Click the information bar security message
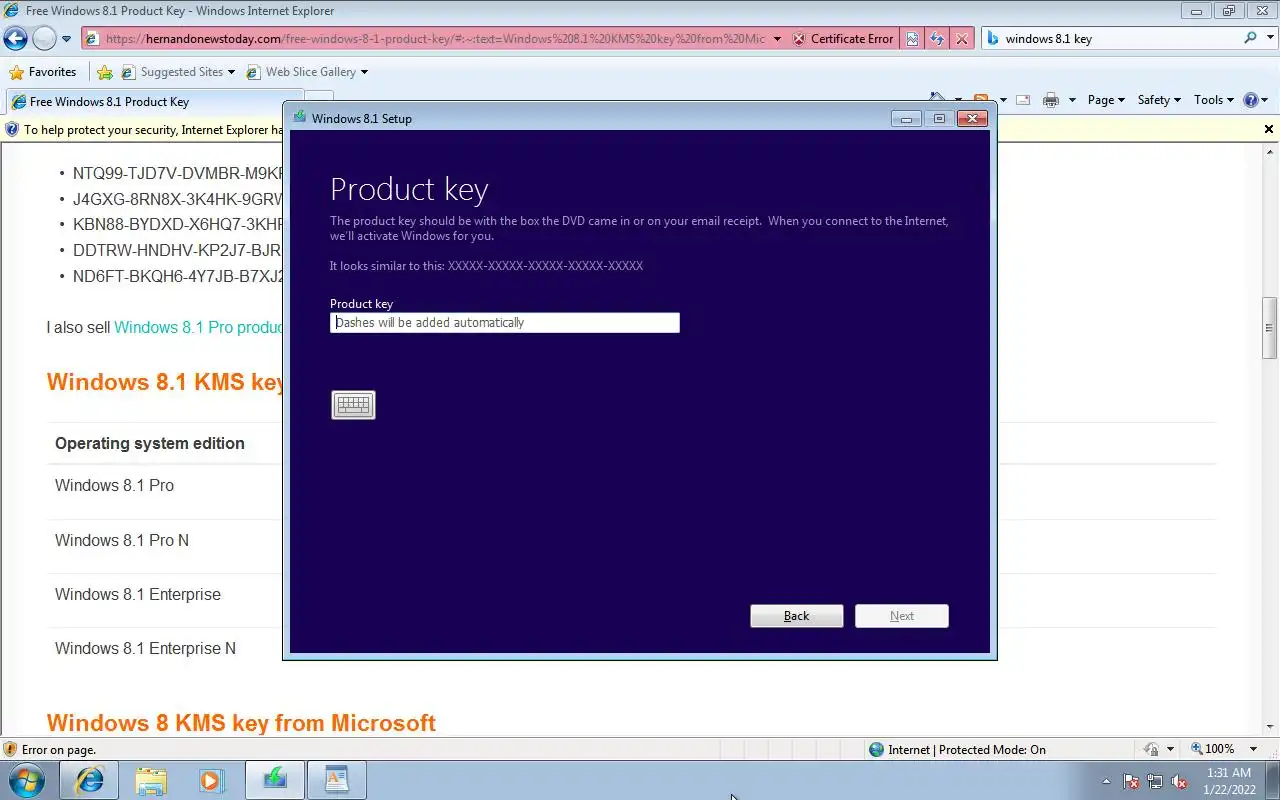Screen dimensions: 1280x800 click(x=154, y=130)
